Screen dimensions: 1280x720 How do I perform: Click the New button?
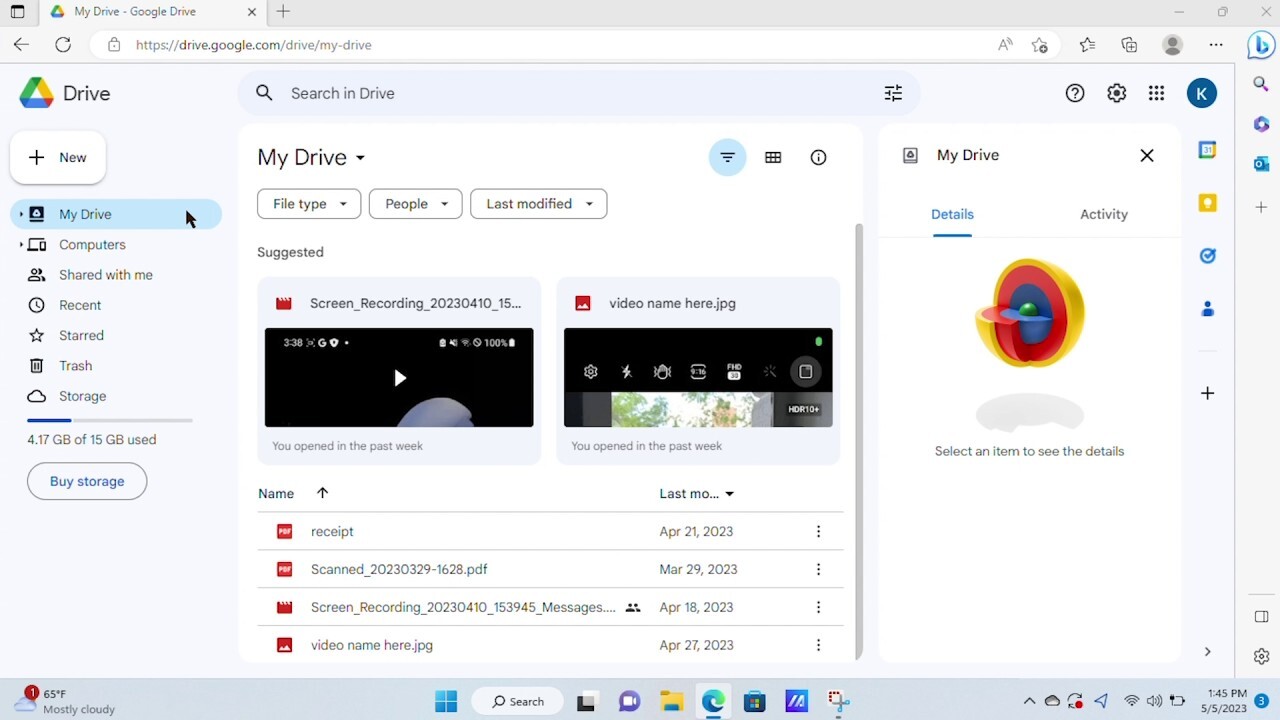57,157
